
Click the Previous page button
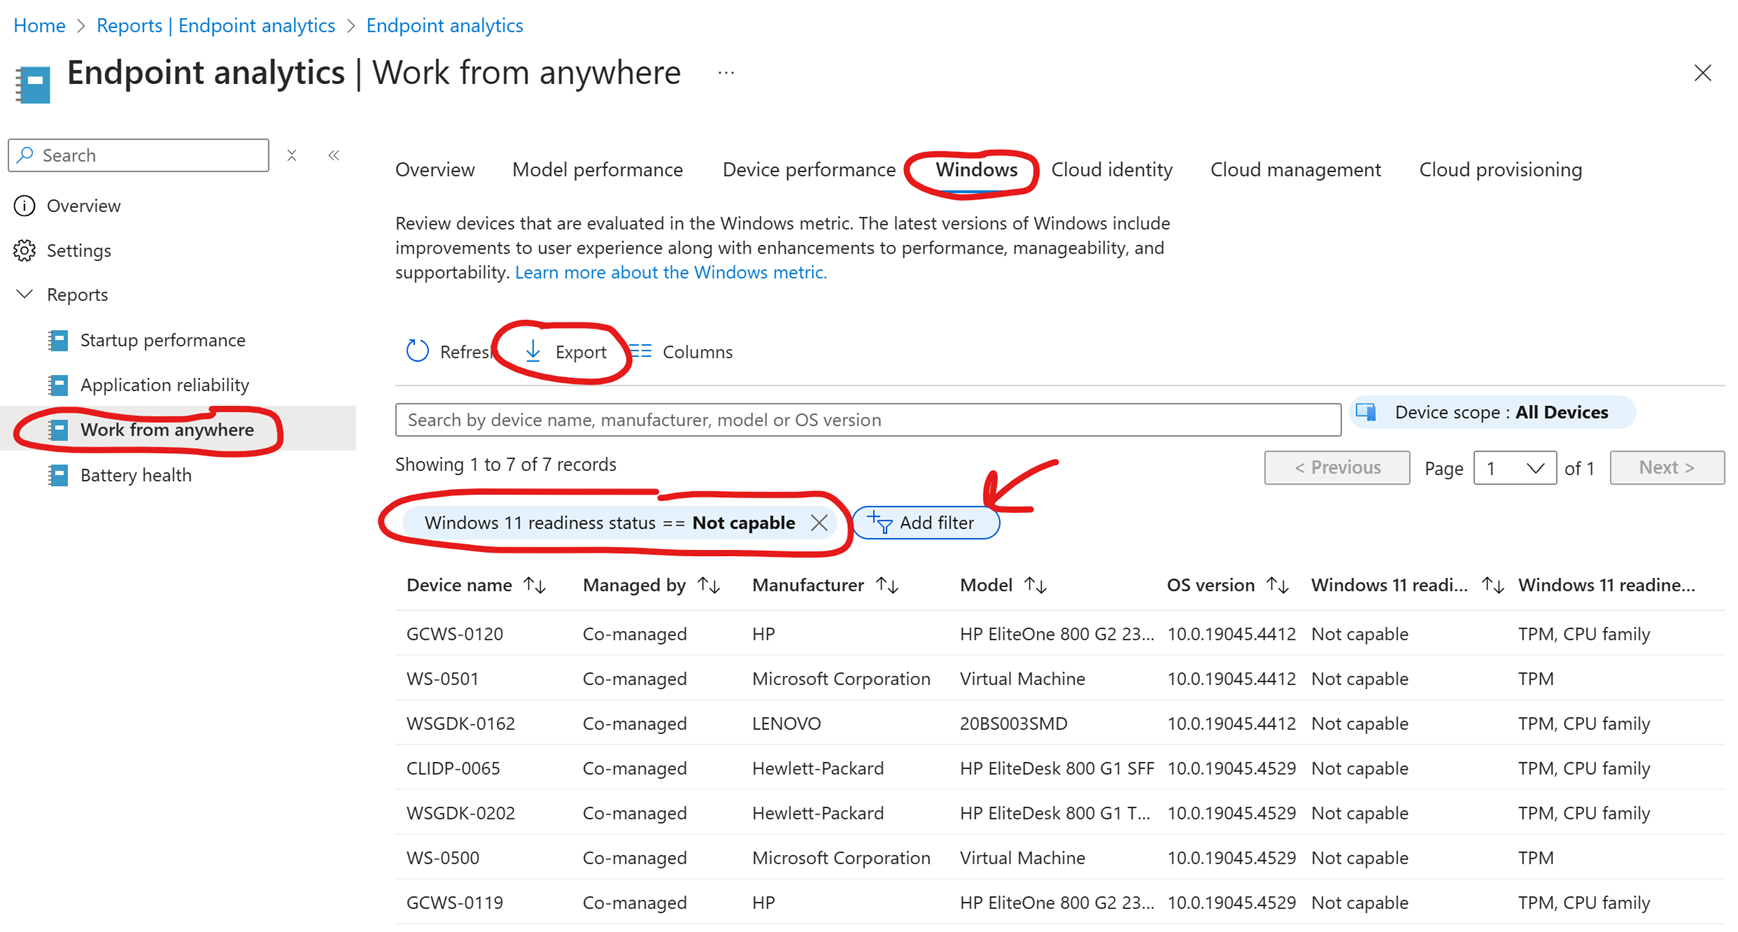pos(1337,467)
